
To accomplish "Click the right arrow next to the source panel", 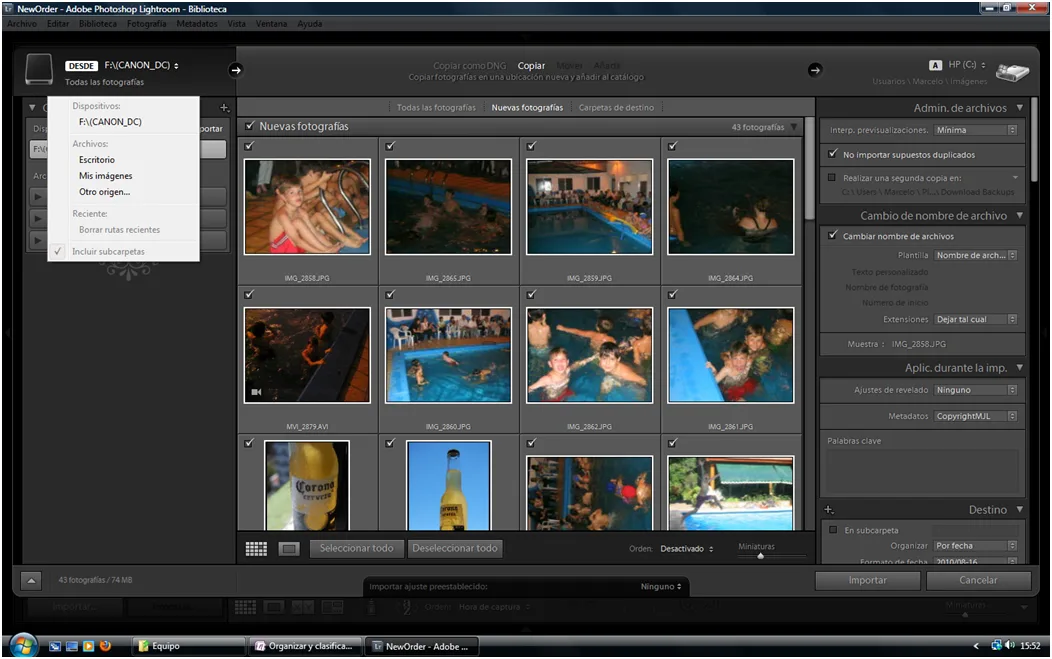I will pos(237,70).
